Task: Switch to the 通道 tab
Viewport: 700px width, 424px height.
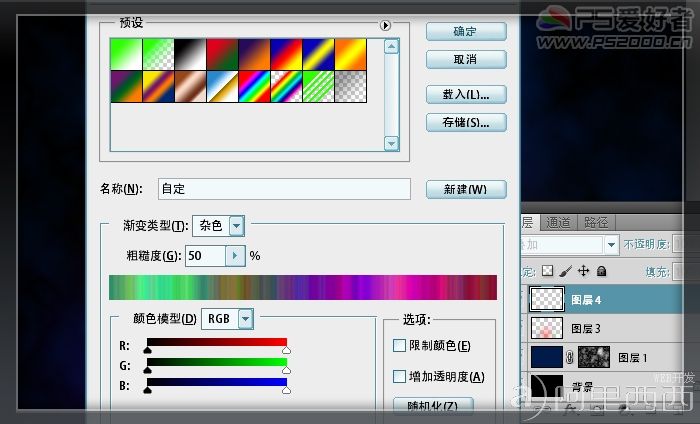Action: [558, 222]
